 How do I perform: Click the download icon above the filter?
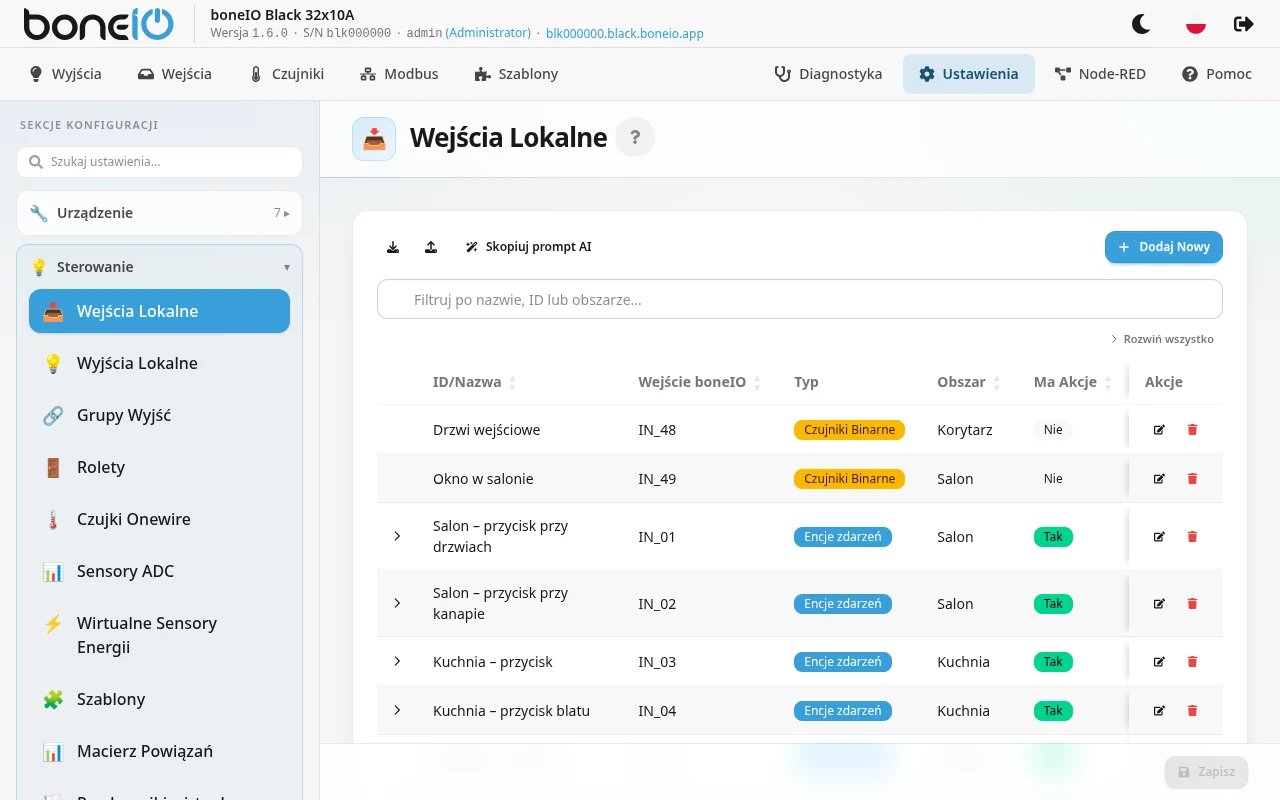point(393,247)
